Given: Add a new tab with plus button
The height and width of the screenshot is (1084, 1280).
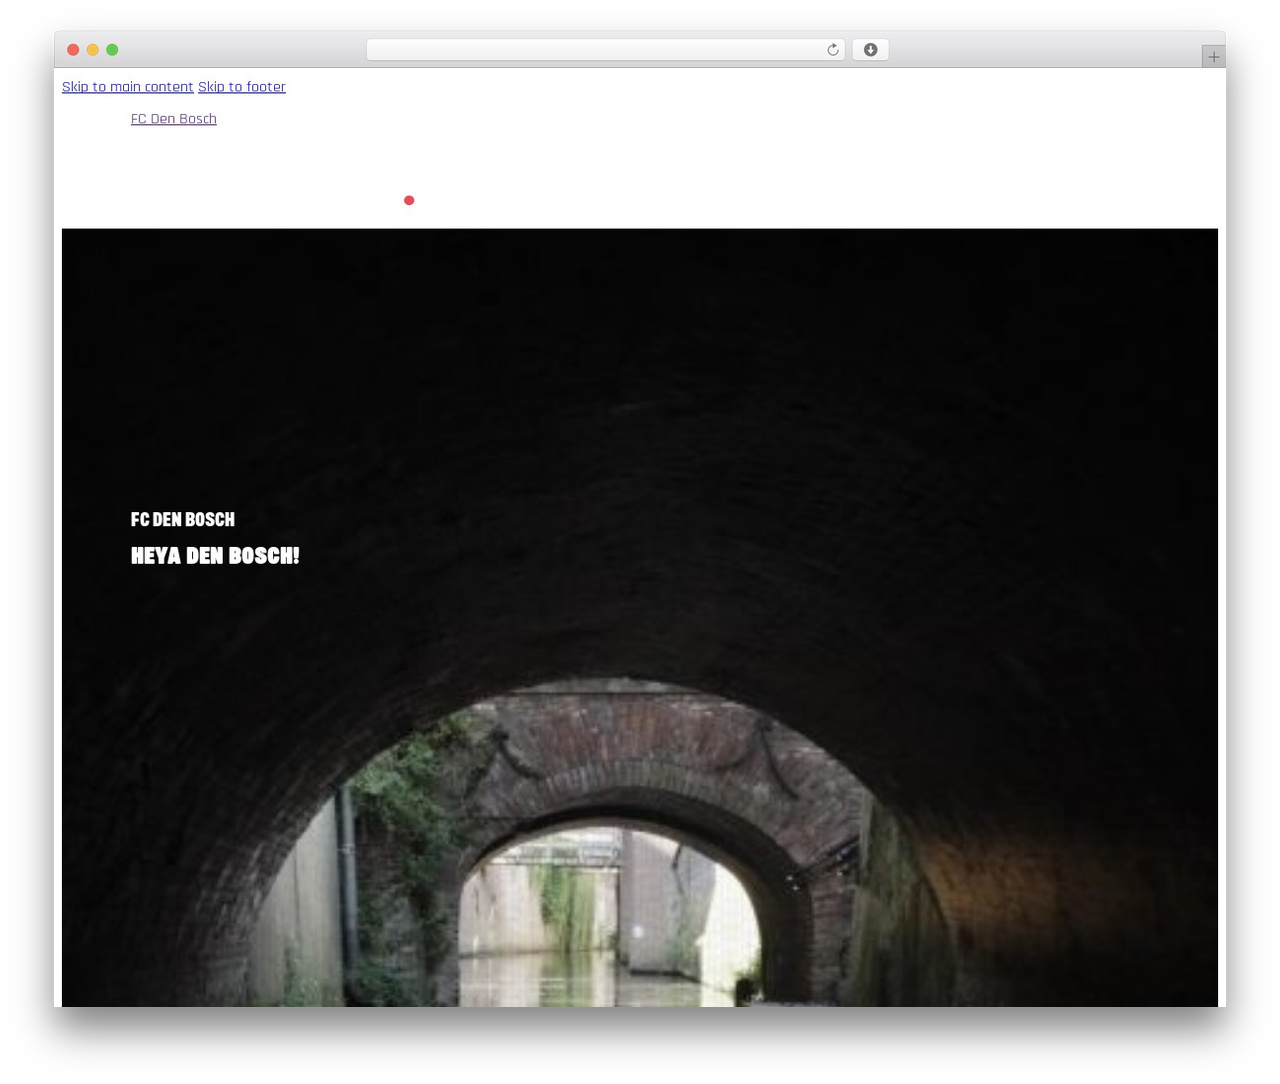Looking at the screenshot, I should [1213, 57].
